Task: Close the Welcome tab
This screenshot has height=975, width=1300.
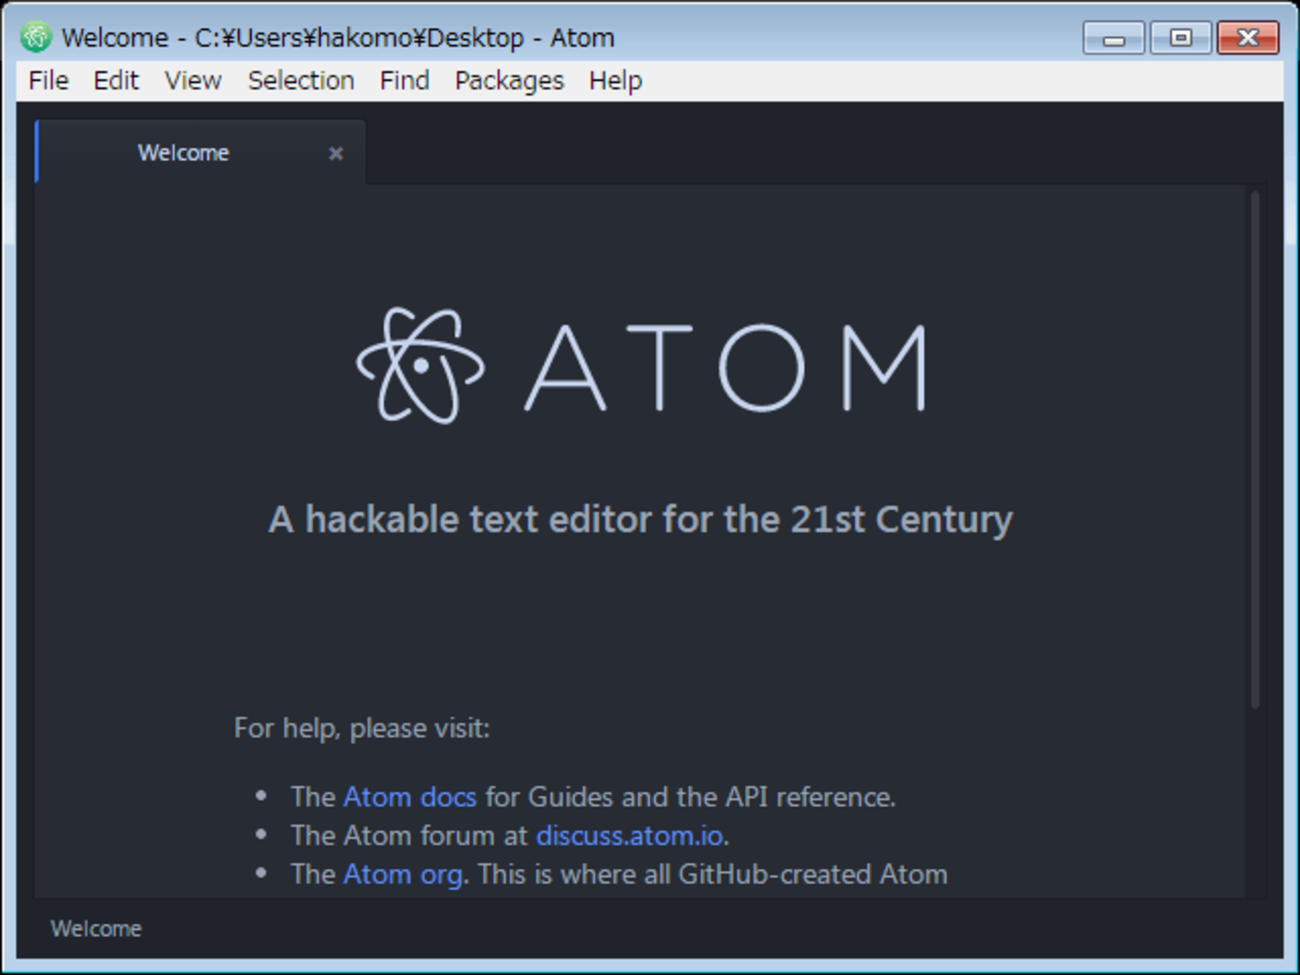Action: click(336, 153)
